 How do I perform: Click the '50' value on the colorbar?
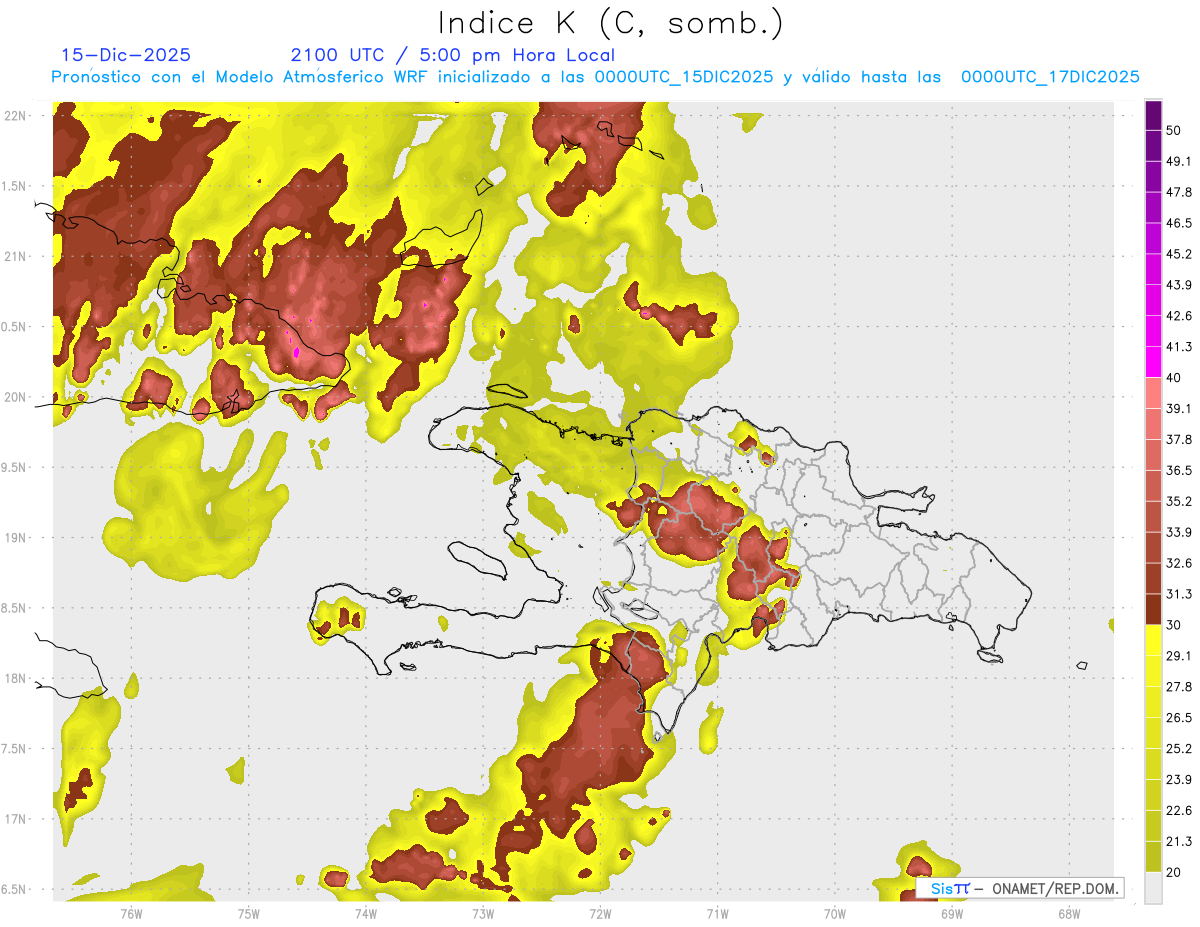click(1175, 130)
